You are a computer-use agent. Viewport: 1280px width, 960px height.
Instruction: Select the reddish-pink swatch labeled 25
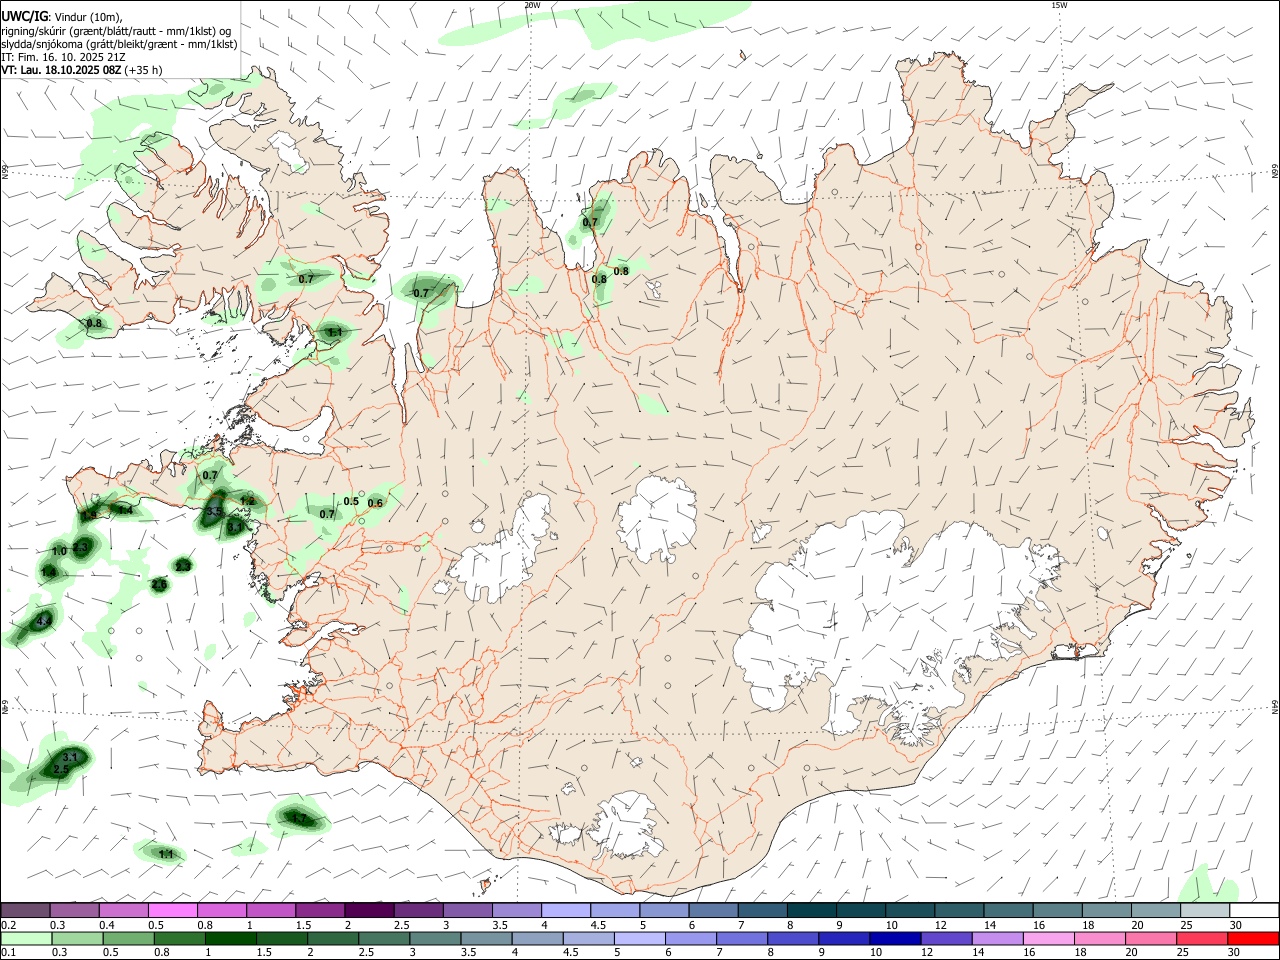[1203, 939]
